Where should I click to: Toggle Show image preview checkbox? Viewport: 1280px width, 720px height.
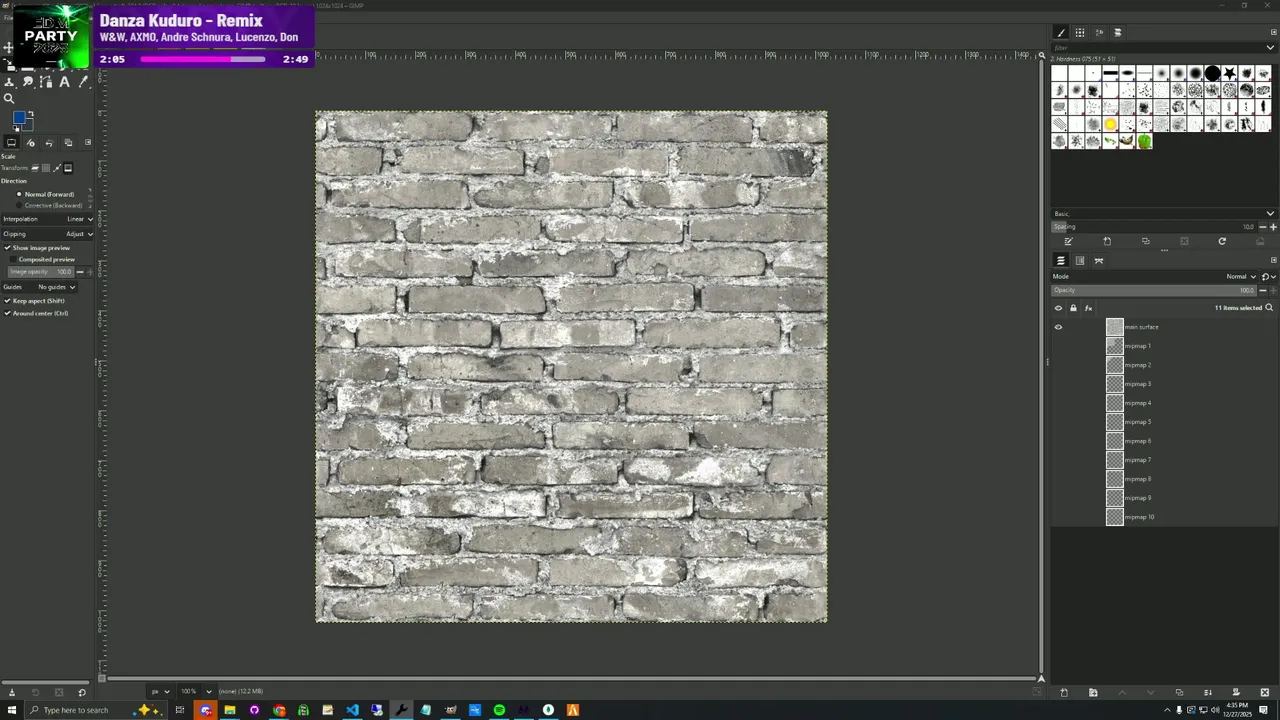click(37, 248)
